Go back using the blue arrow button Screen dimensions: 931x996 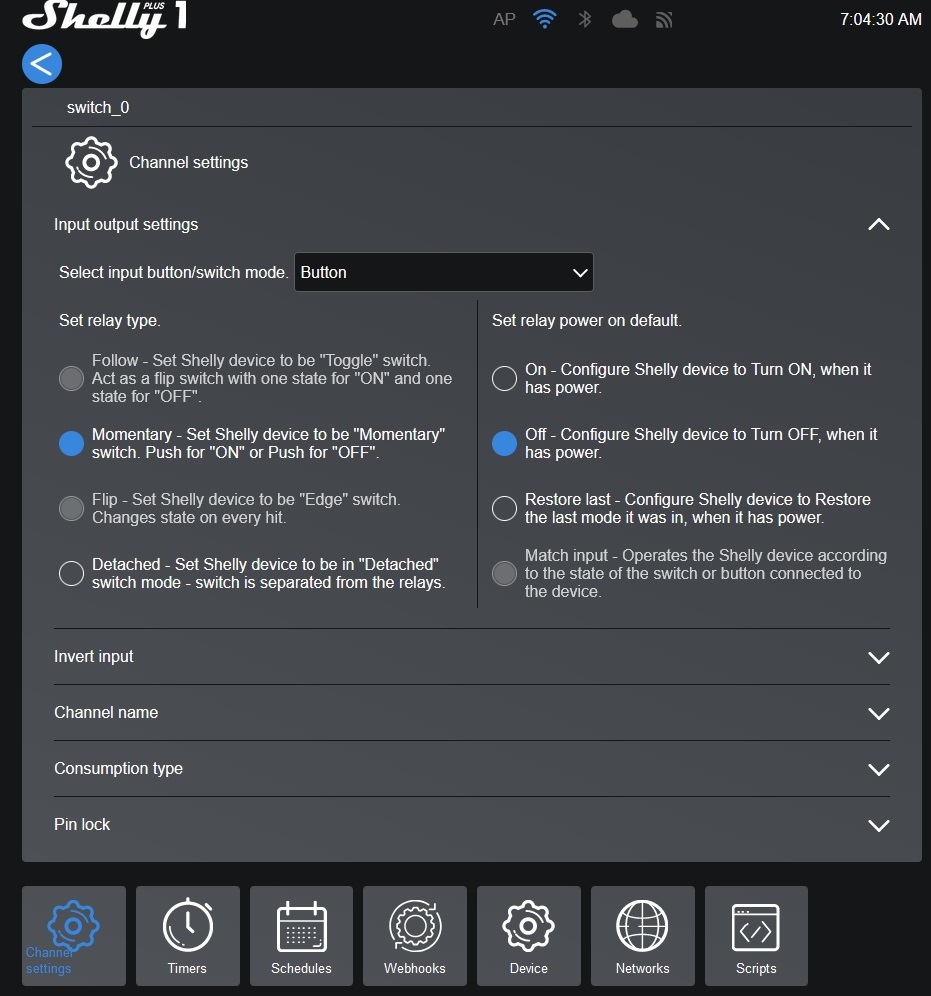click(42, 64)
